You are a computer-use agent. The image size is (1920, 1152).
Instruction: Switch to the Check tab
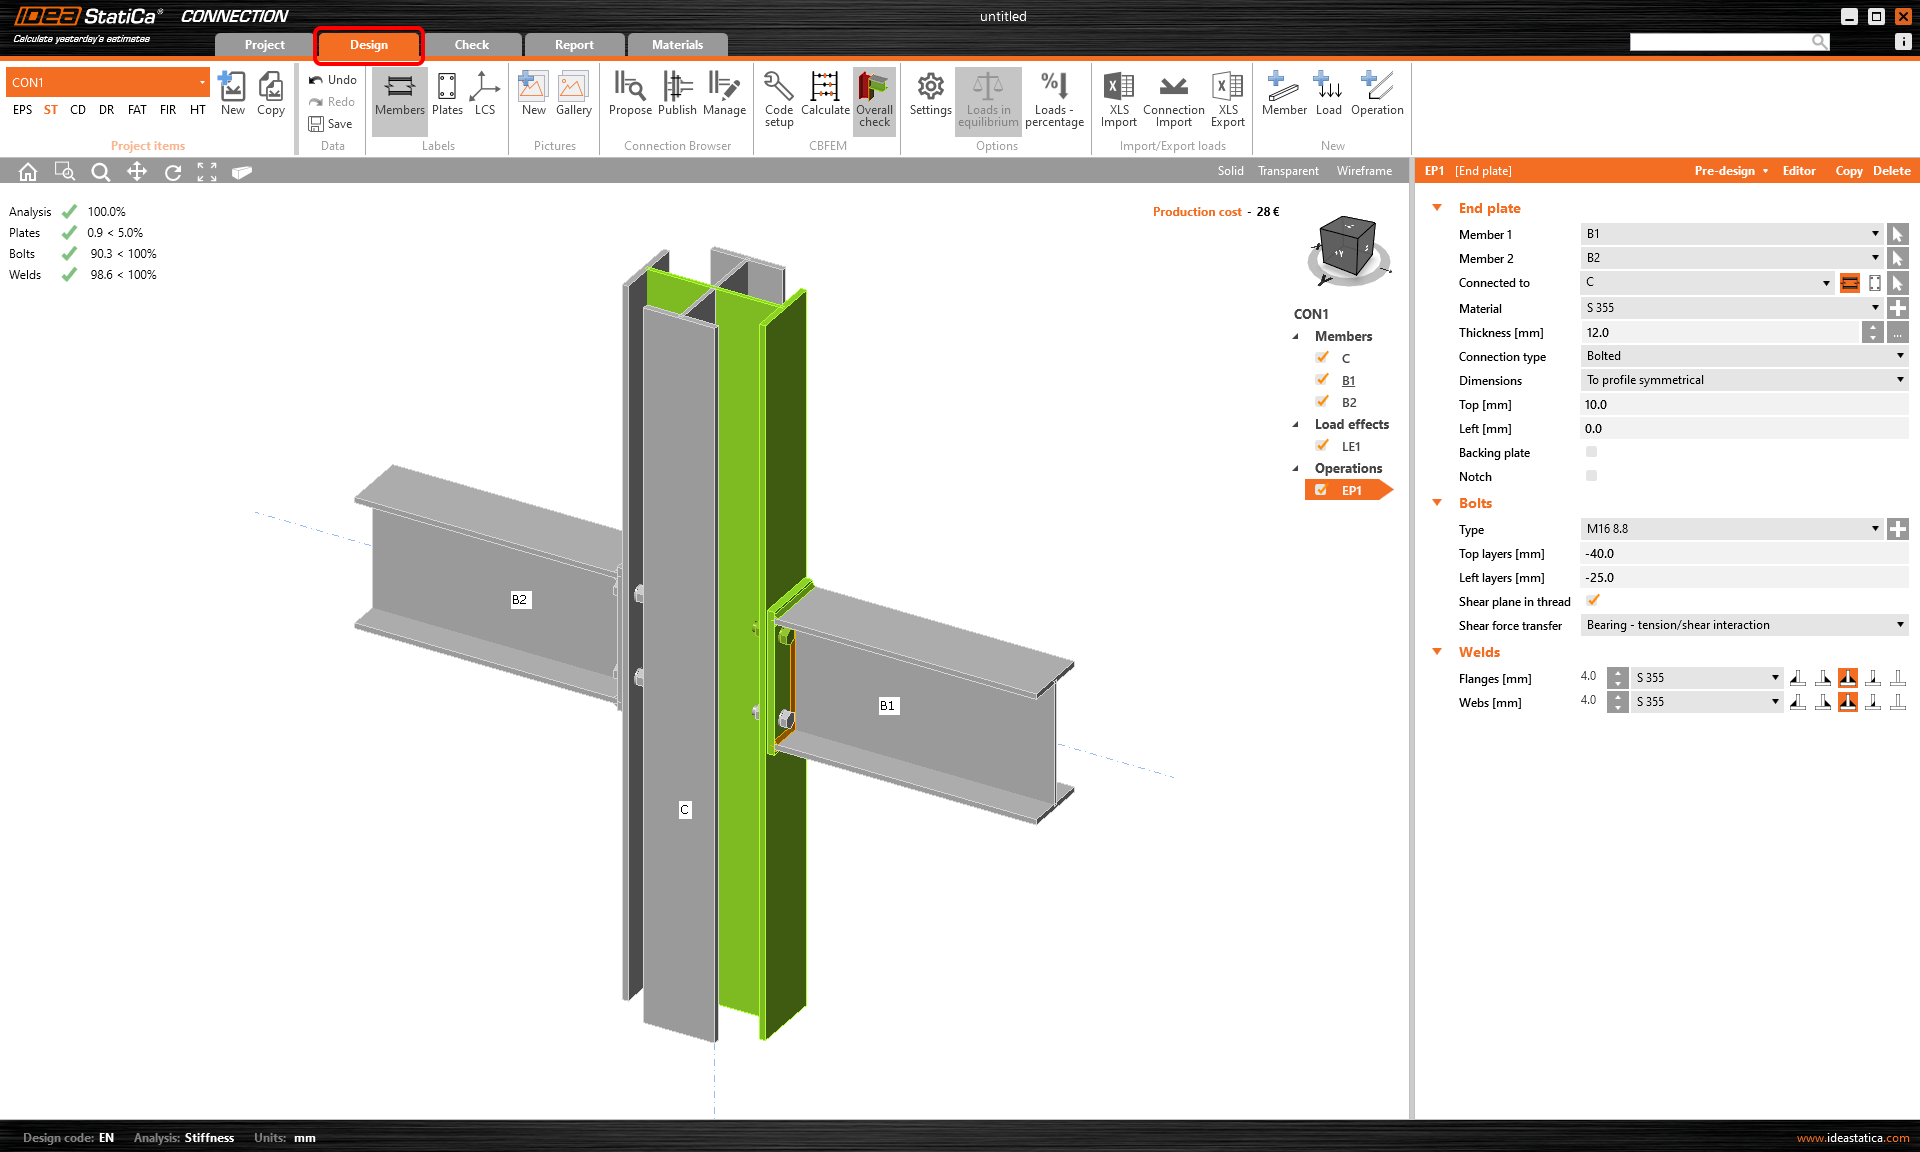coord(471,44)
